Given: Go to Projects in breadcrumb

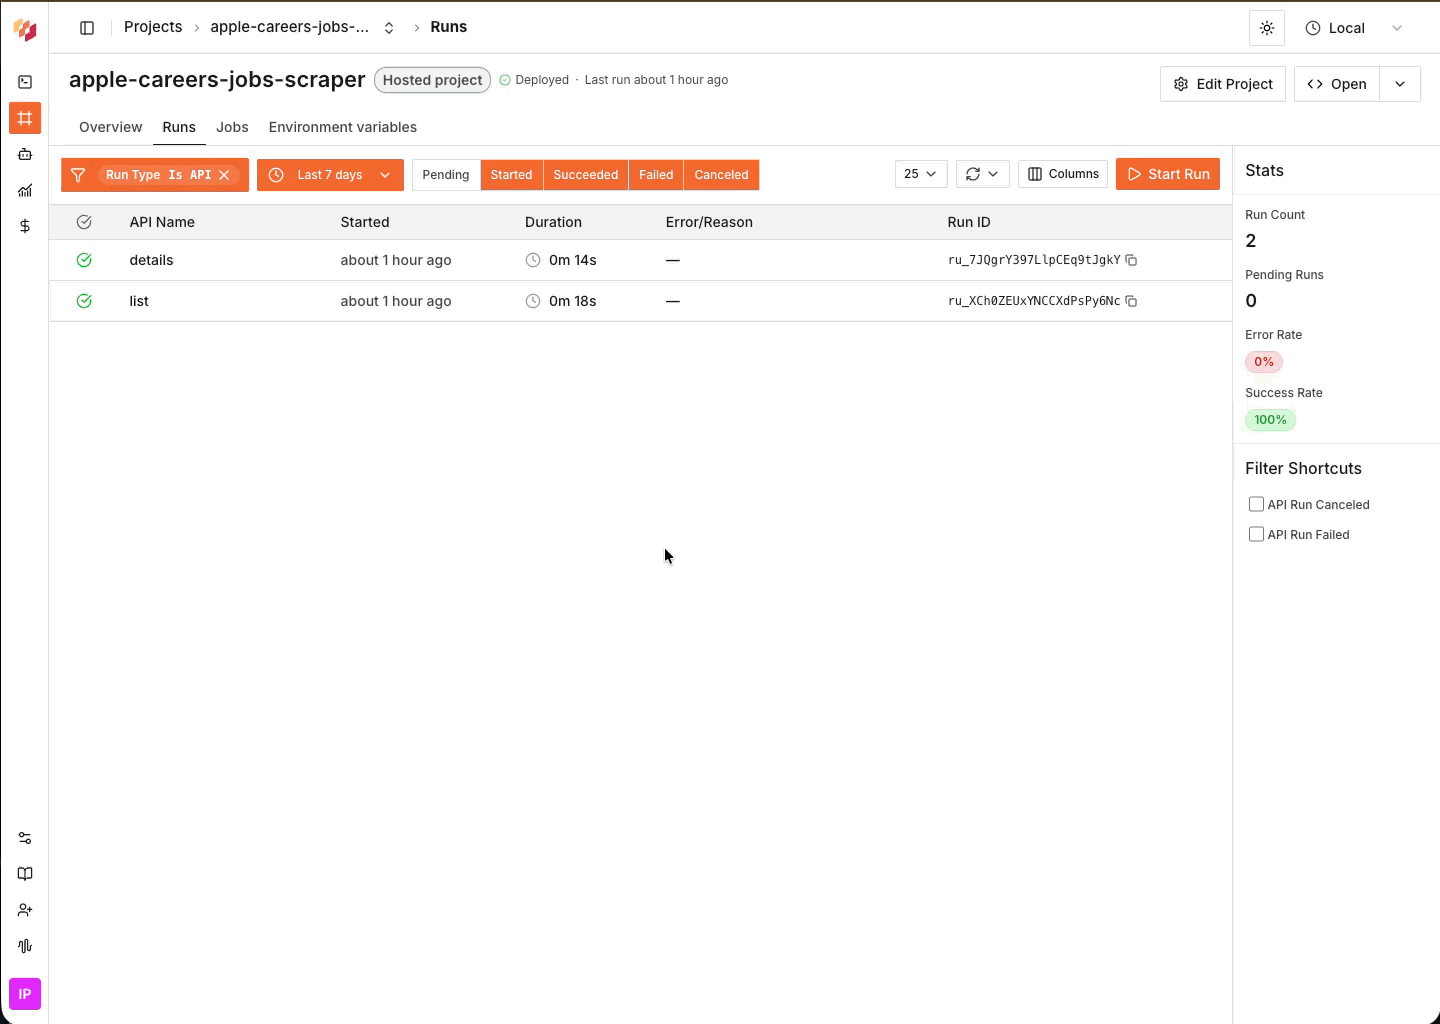Looking at the screenshot, I should 153,27.
